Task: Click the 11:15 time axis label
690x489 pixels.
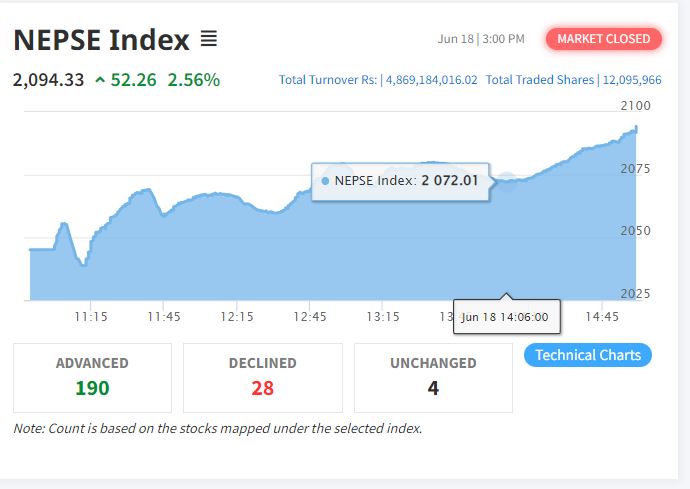Action: click(91, 316)
